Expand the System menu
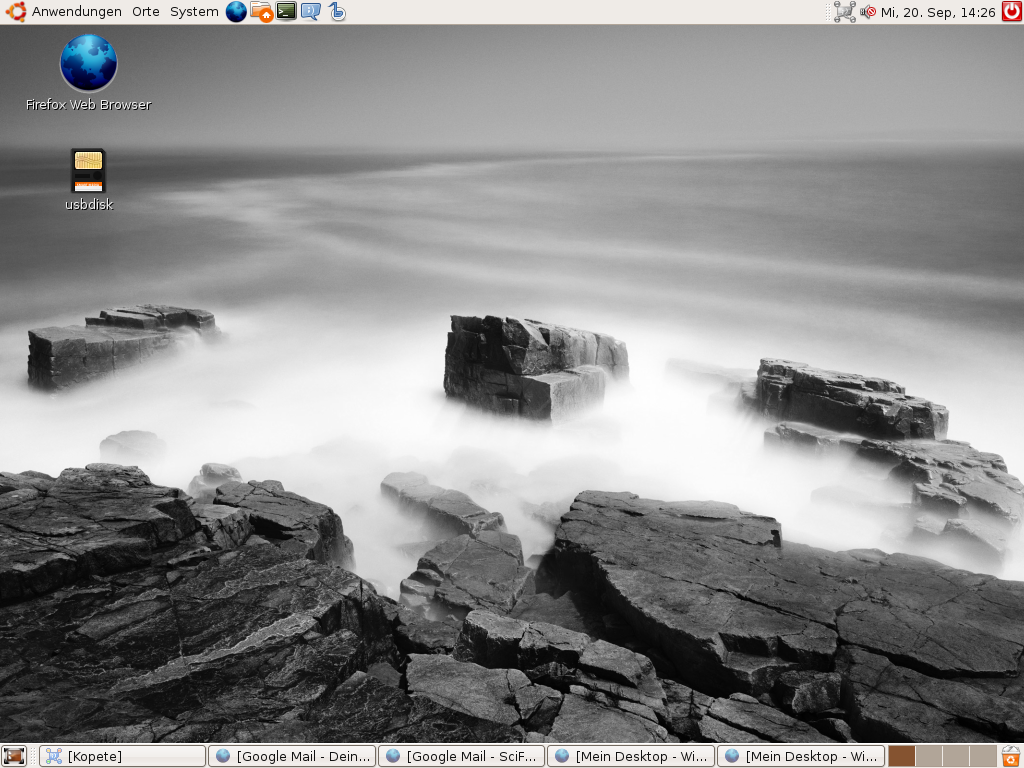 tap(194, 12)
